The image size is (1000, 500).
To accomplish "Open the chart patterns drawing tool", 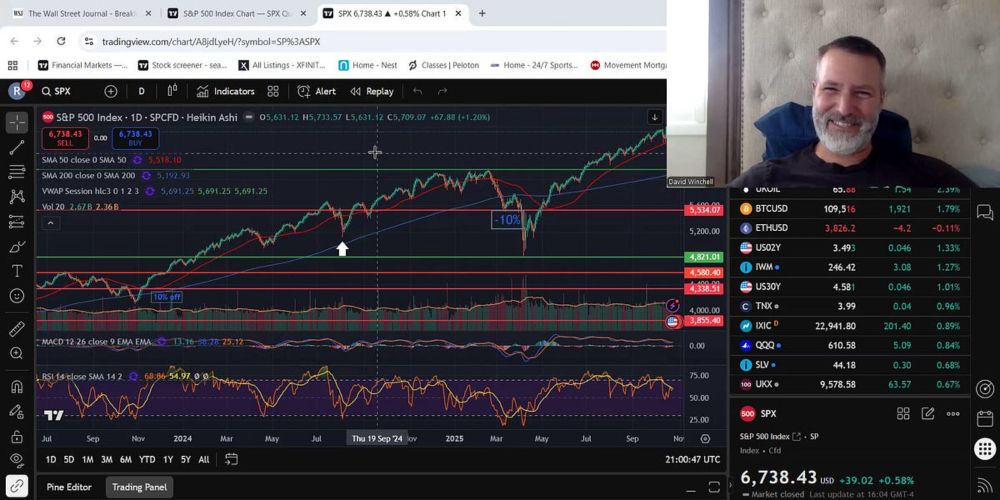I will click(17, 197).
